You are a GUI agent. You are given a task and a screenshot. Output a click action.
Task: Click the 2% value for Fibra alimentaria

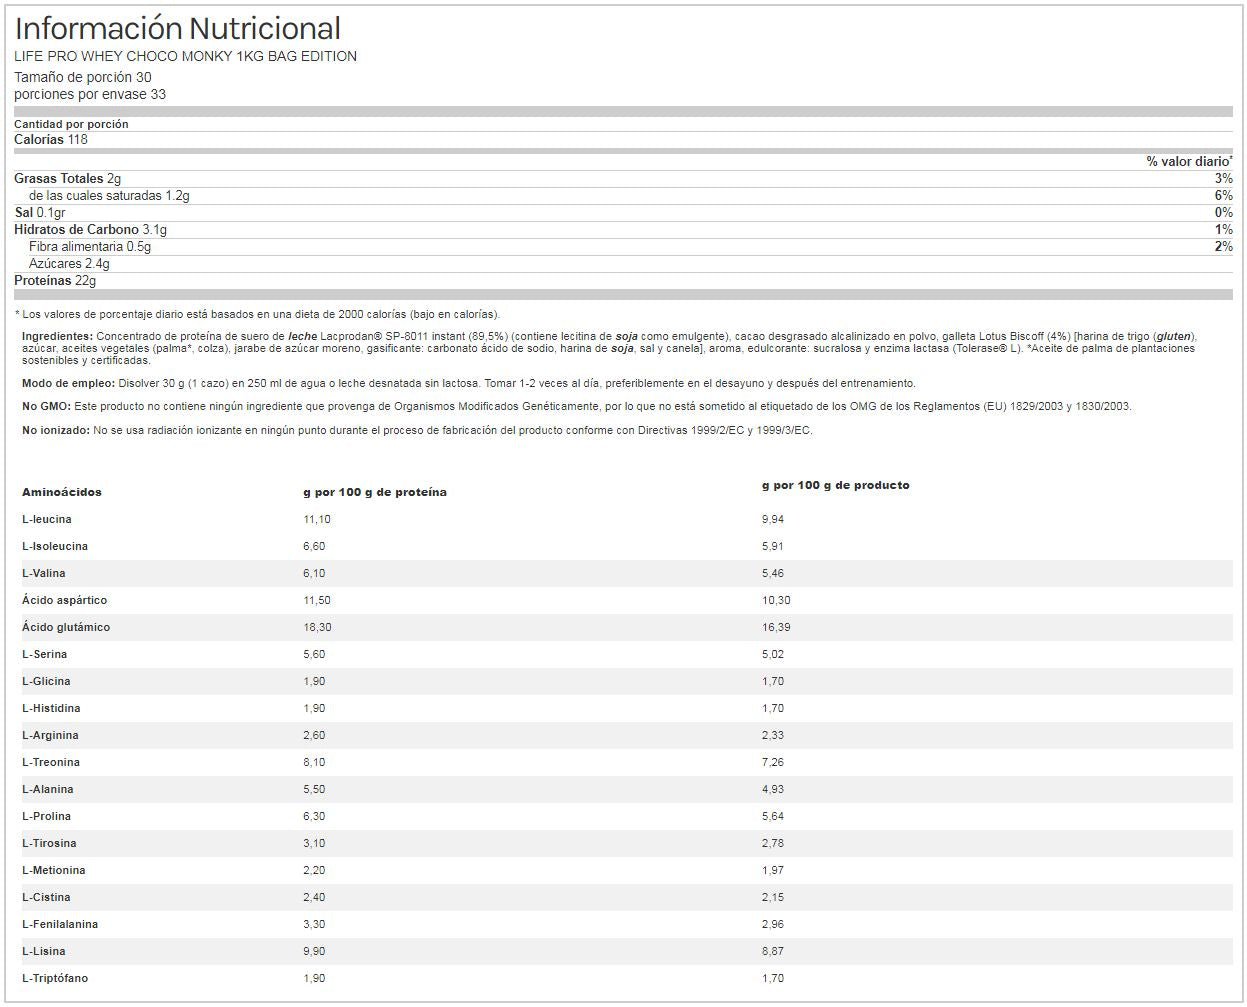click(1224, 246)
